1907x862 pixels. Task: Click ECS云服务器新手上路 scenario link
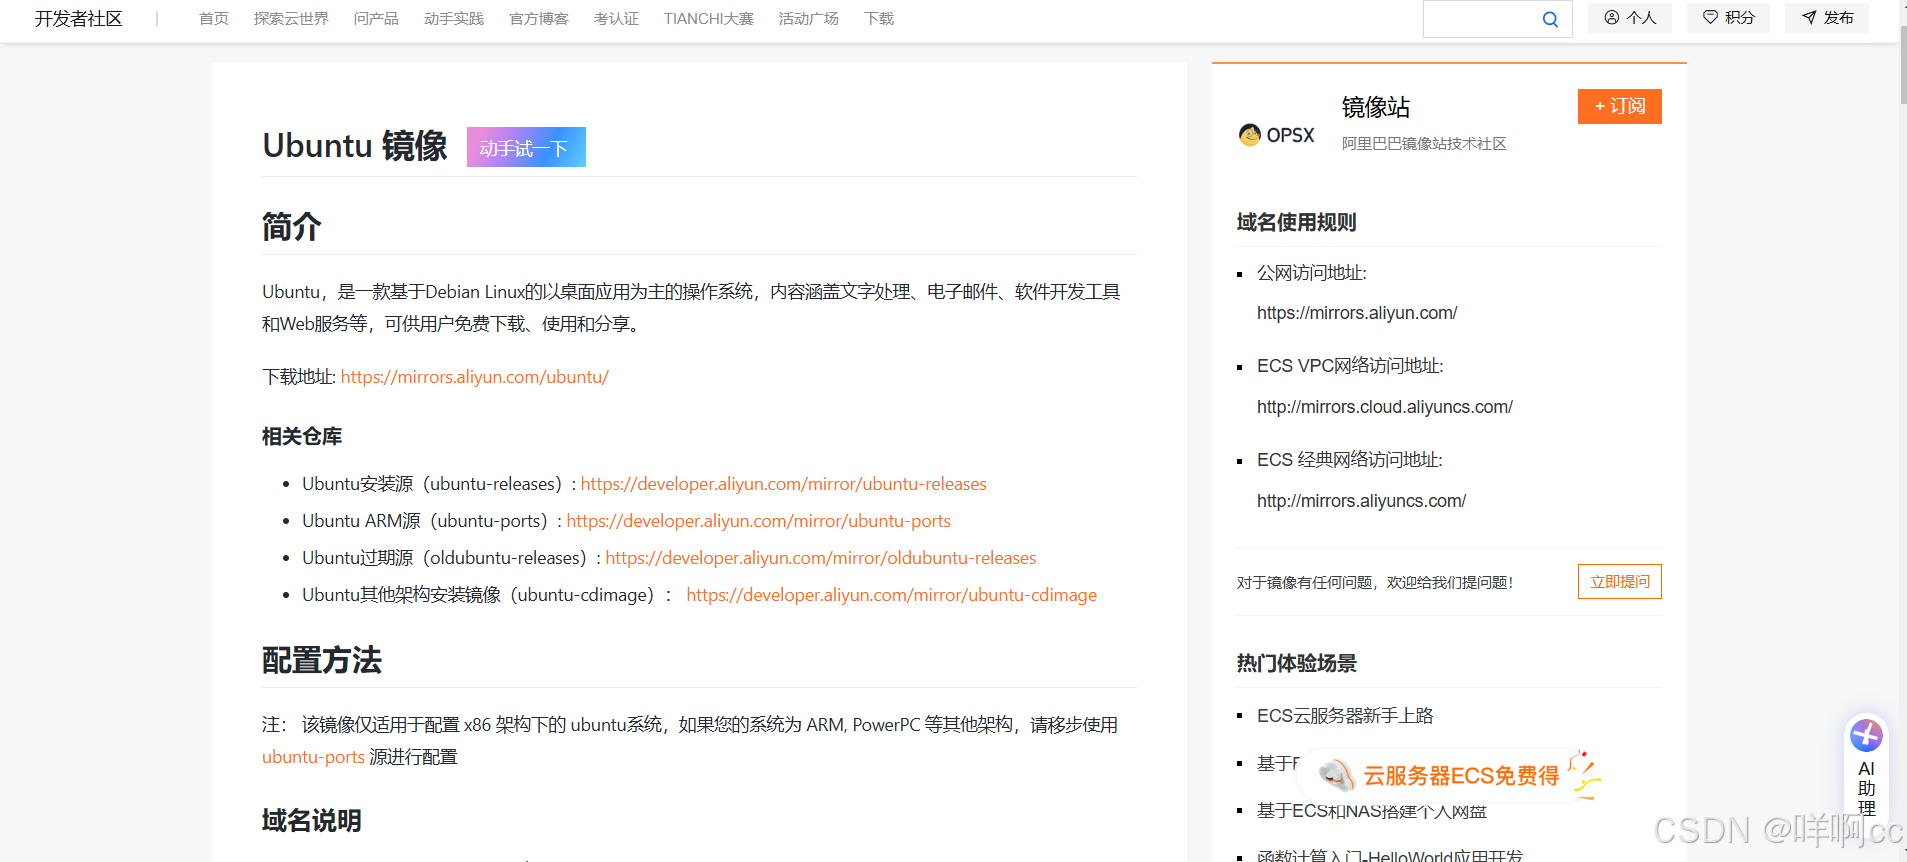click(x=1345, y=716)
